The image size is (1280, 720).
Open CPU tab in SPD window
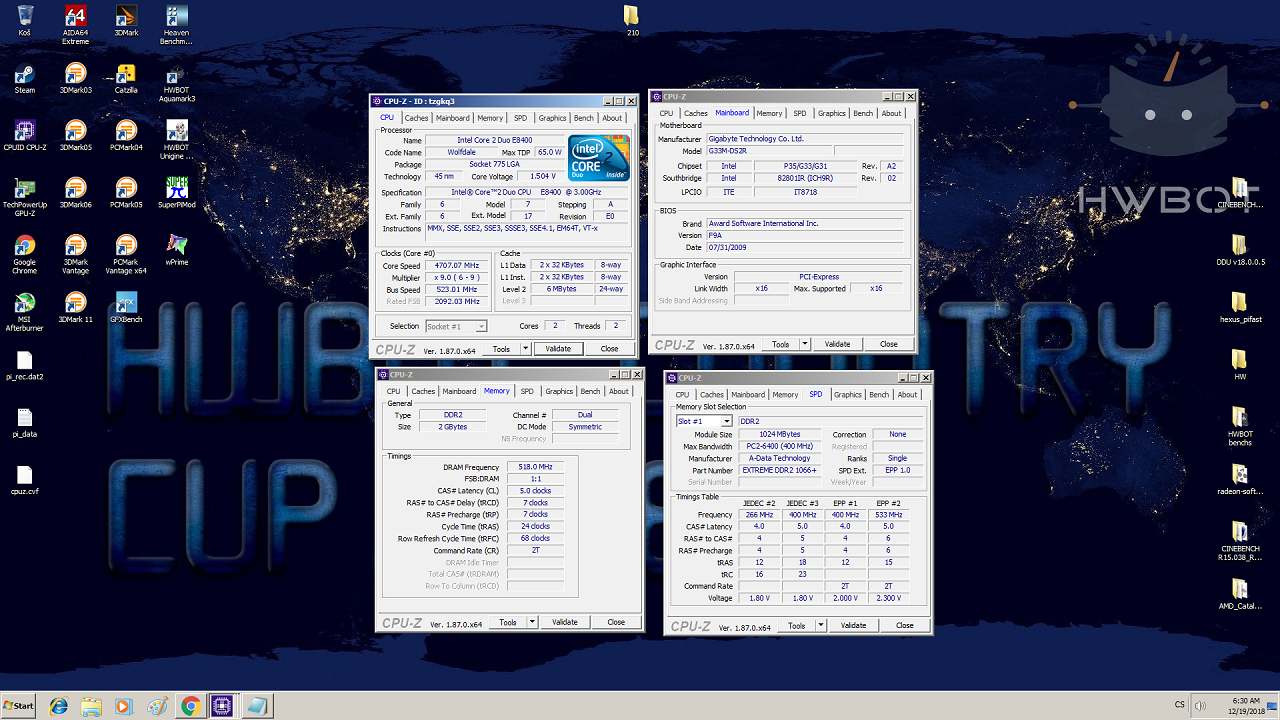tap(682, 394)
